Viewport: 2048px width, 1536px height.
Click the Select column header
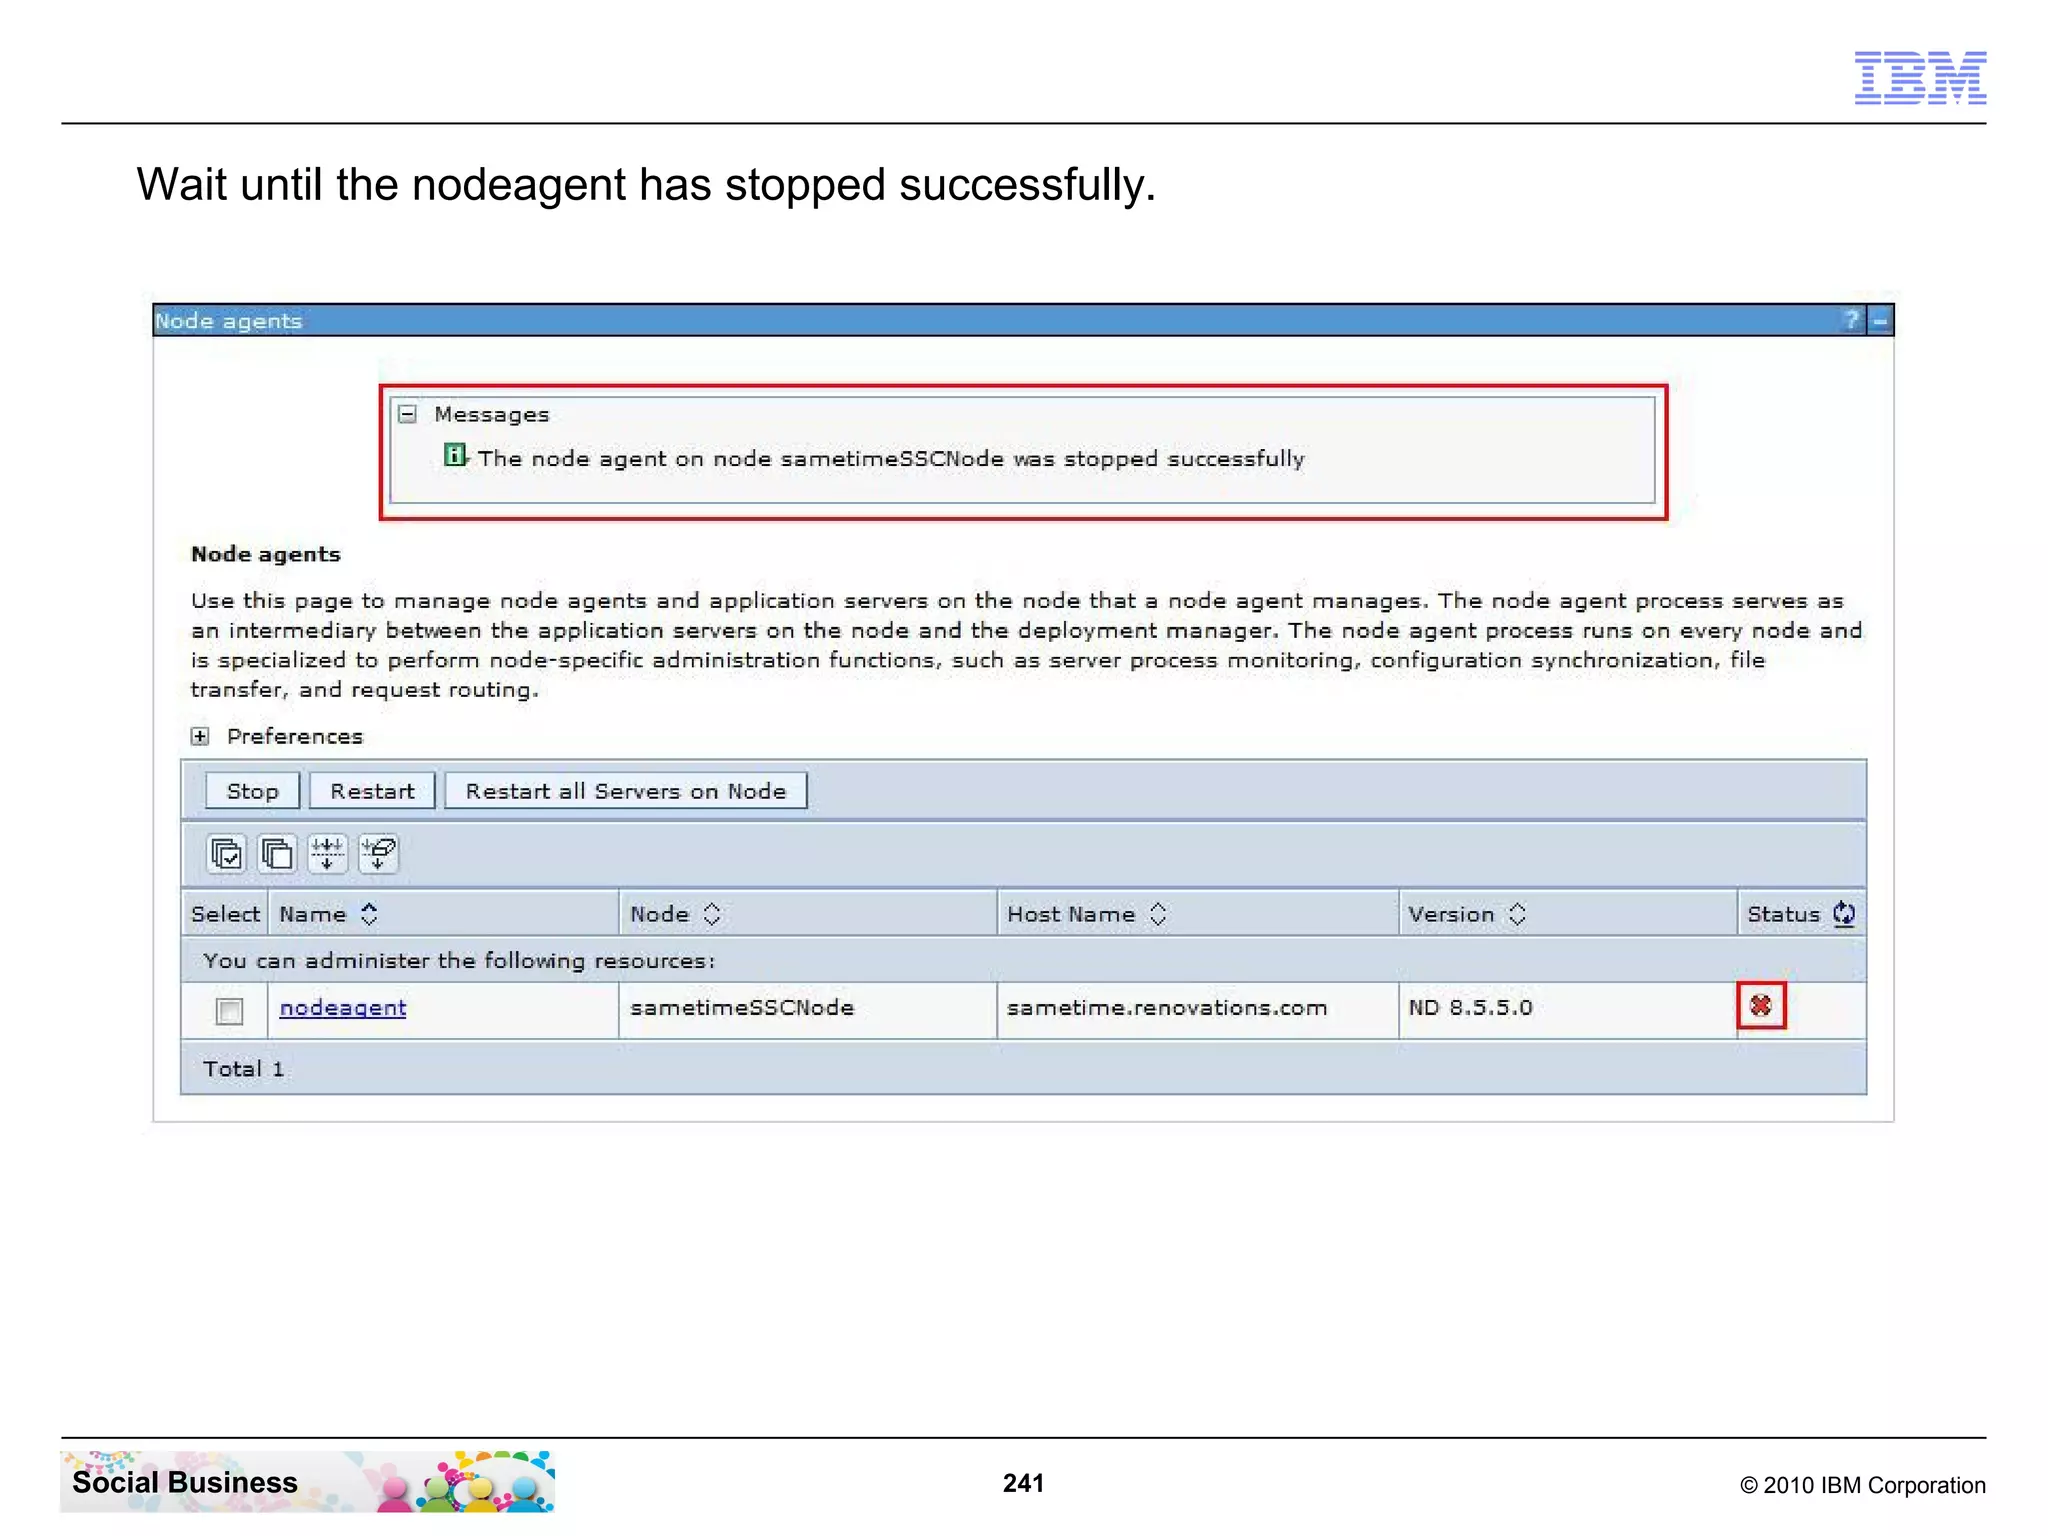[225, 914]
